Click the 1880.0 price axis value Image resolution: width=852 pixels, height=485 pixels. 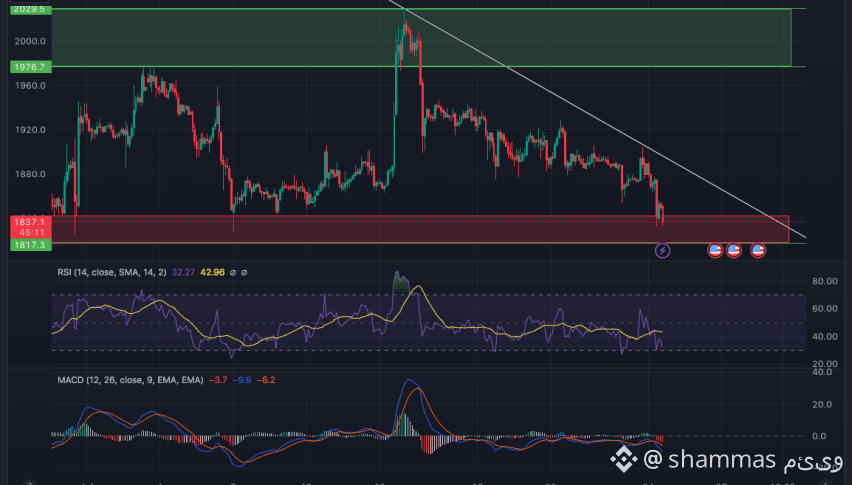(x=30, y=174)
